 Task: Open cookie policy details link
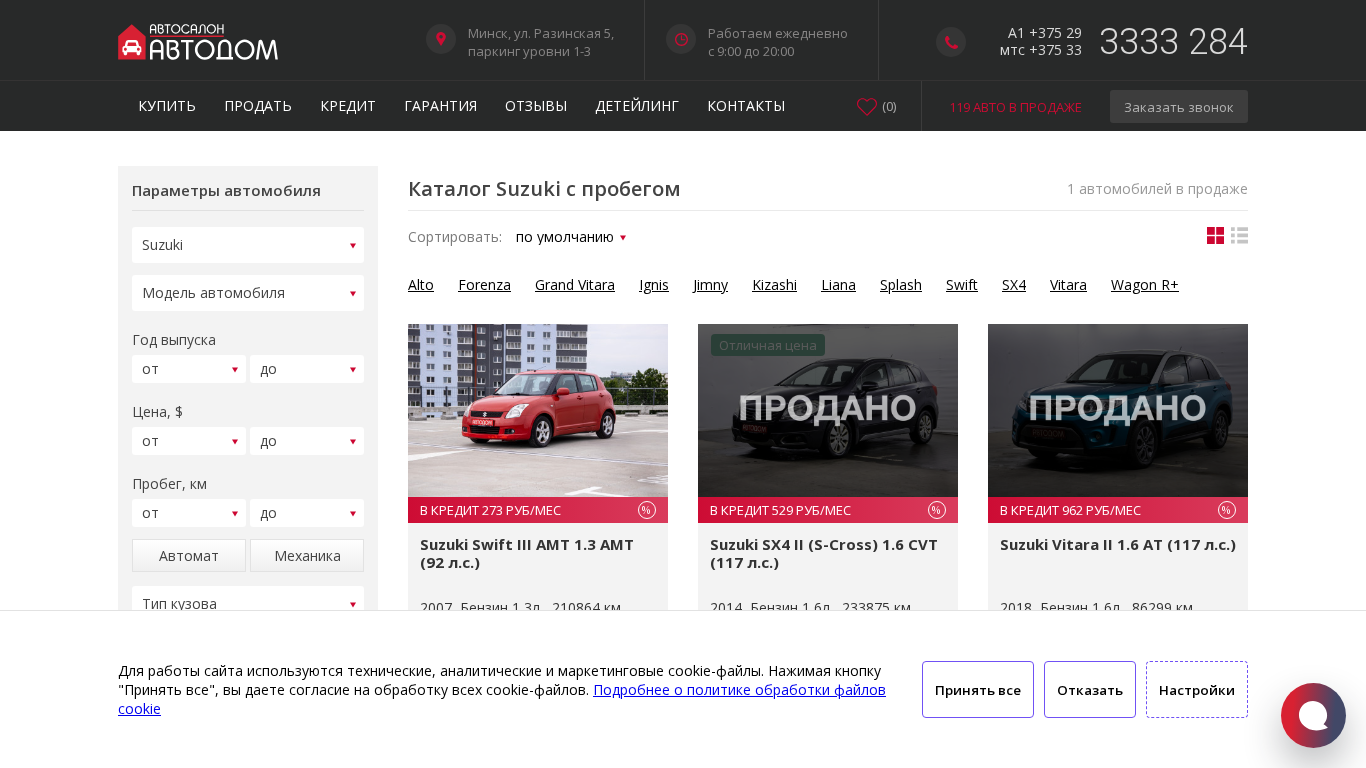pos(739,690)
